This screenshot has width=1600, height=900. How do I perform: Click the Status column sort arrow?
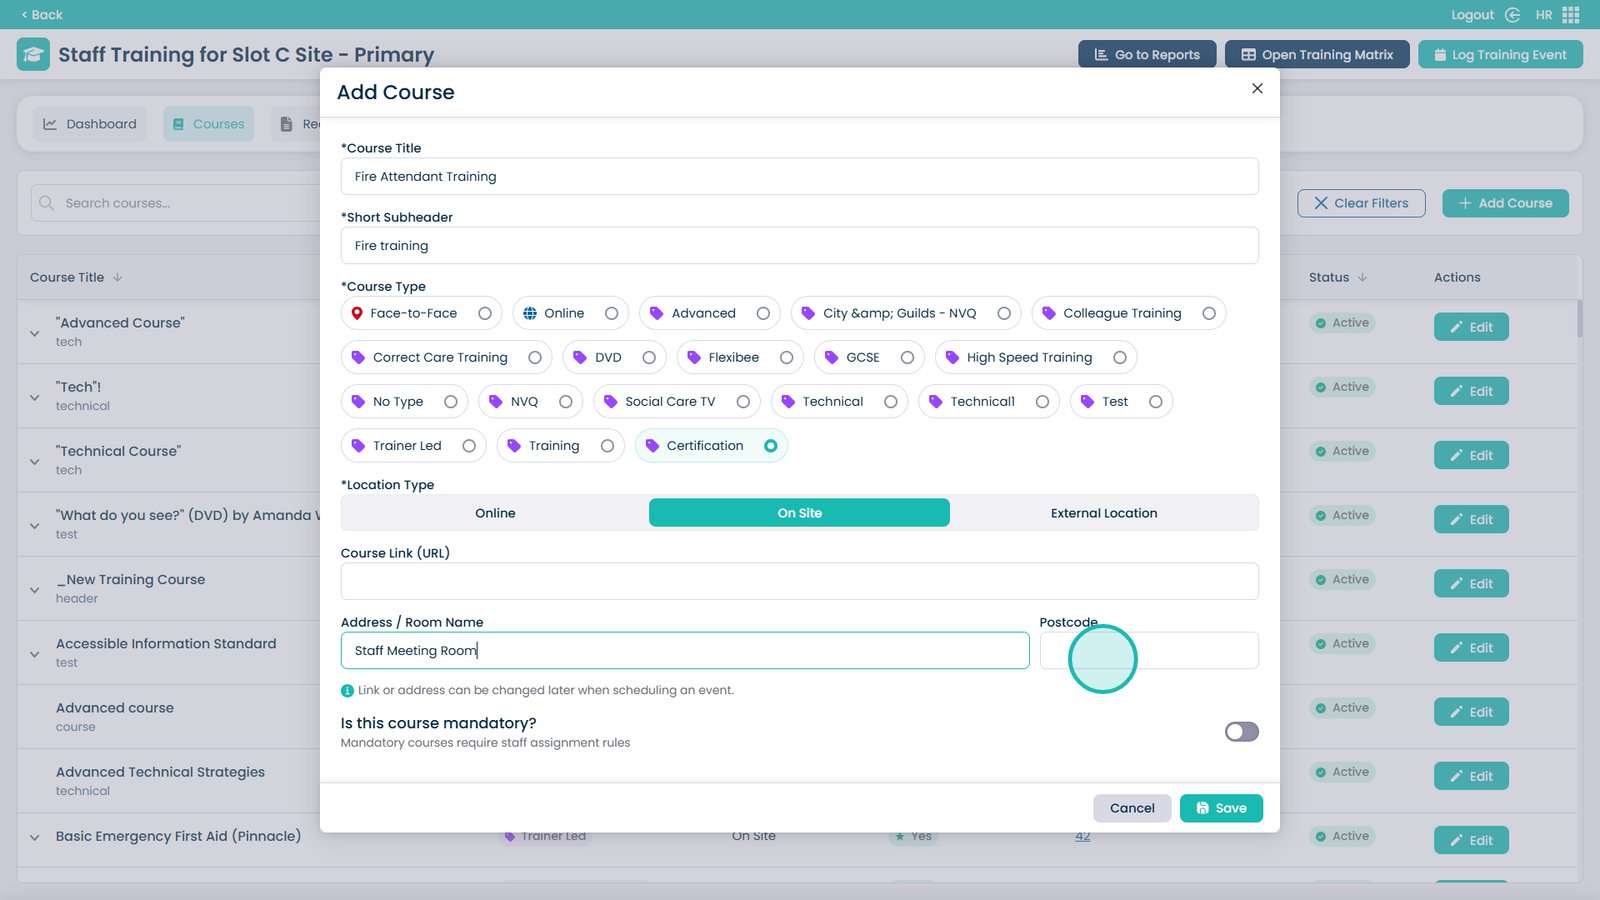pyautogui.click(x=1363, y=277)
